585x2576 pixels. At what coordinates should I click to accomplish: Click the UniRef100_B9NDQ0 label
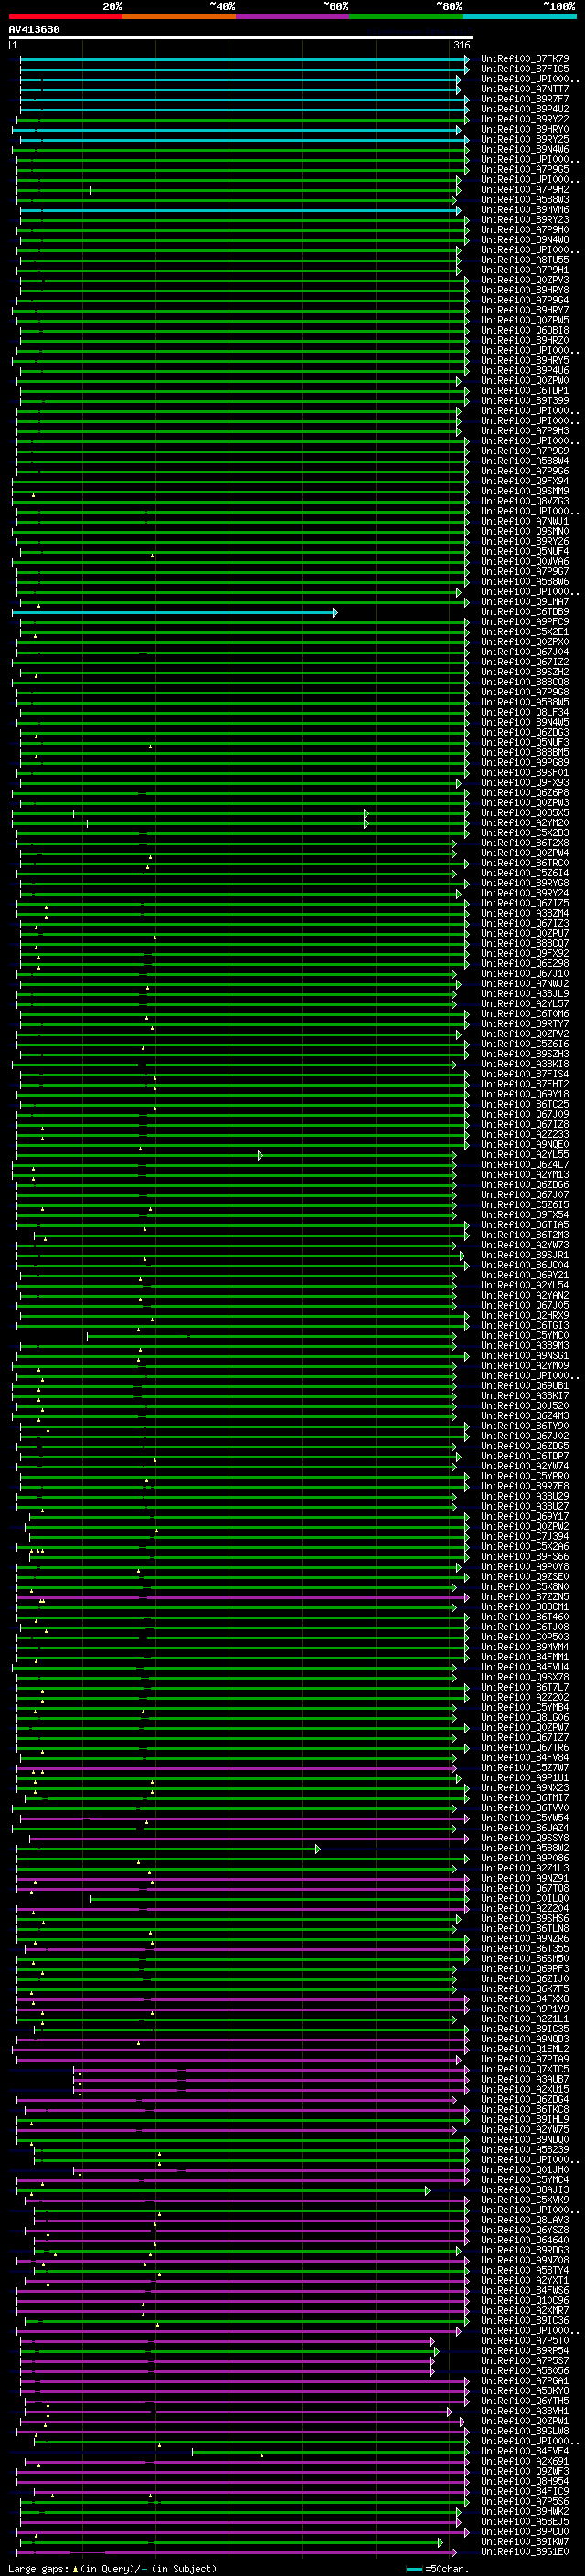click(x=525, y=2140)
